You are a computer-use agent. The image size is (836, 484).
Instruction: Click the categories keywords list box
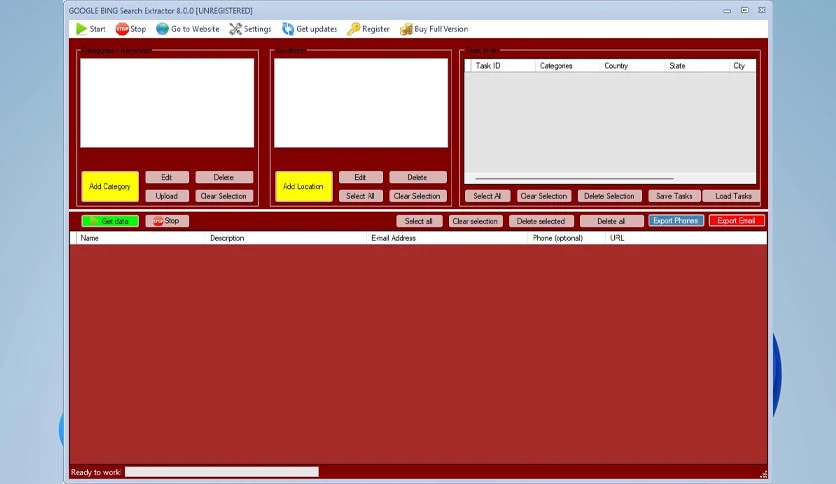click(x=167, y=103)
